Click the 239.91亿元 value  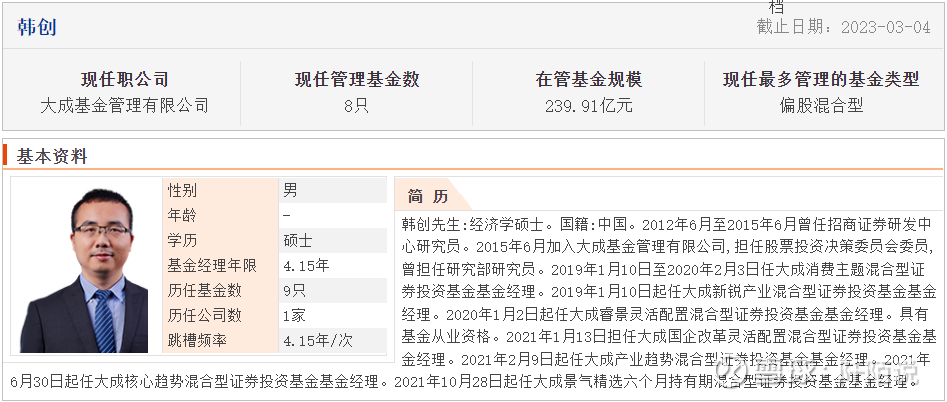[x=589, y=106]
